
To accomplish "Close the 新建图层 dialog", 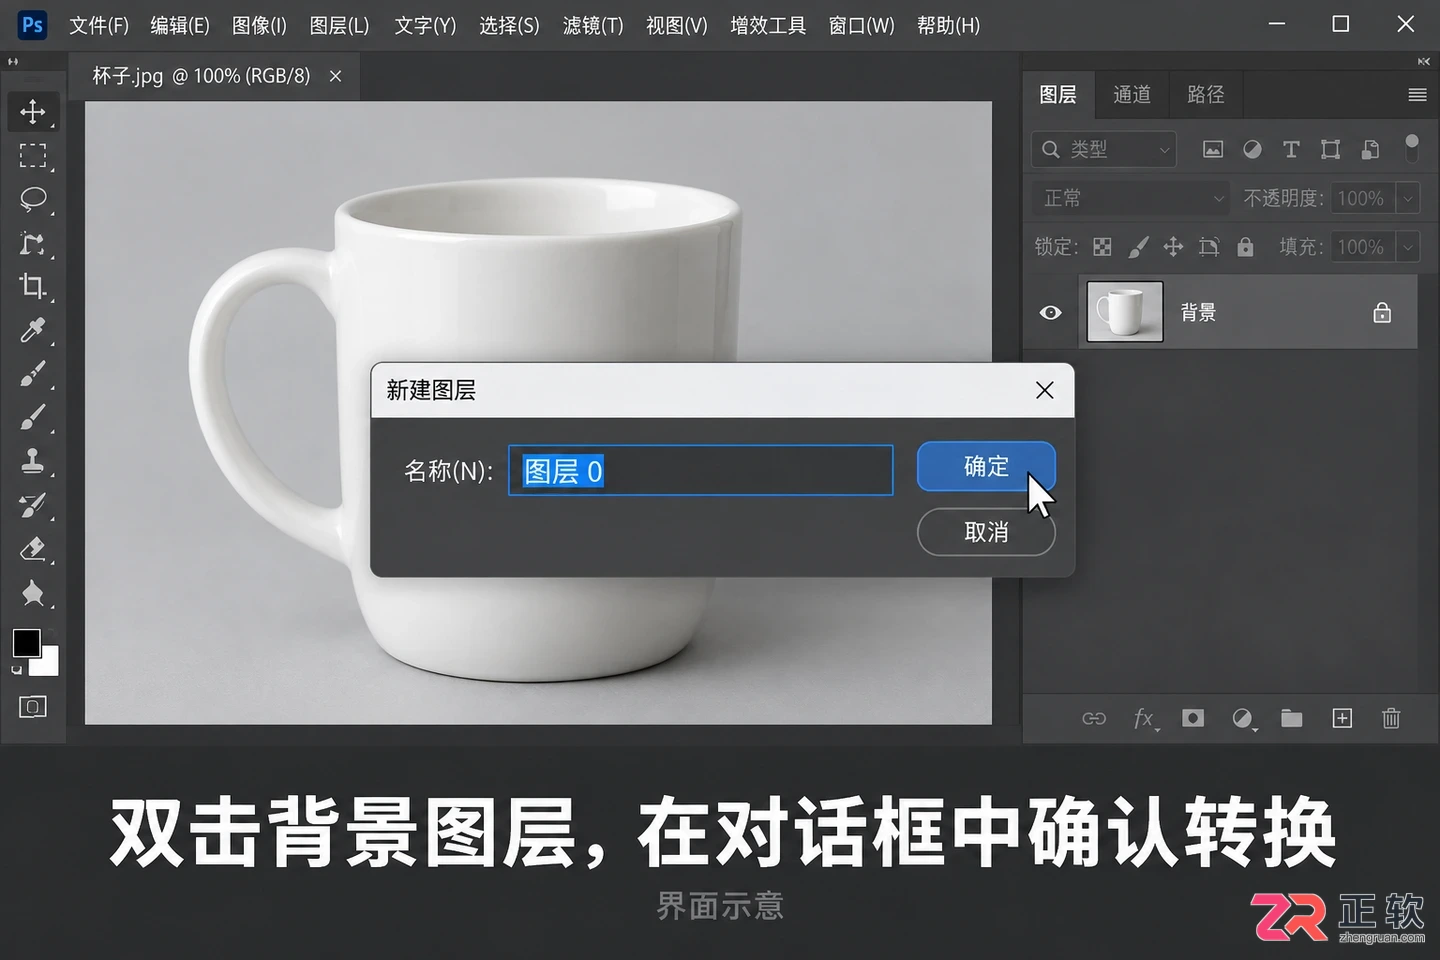I will (x=1045, y=390).
